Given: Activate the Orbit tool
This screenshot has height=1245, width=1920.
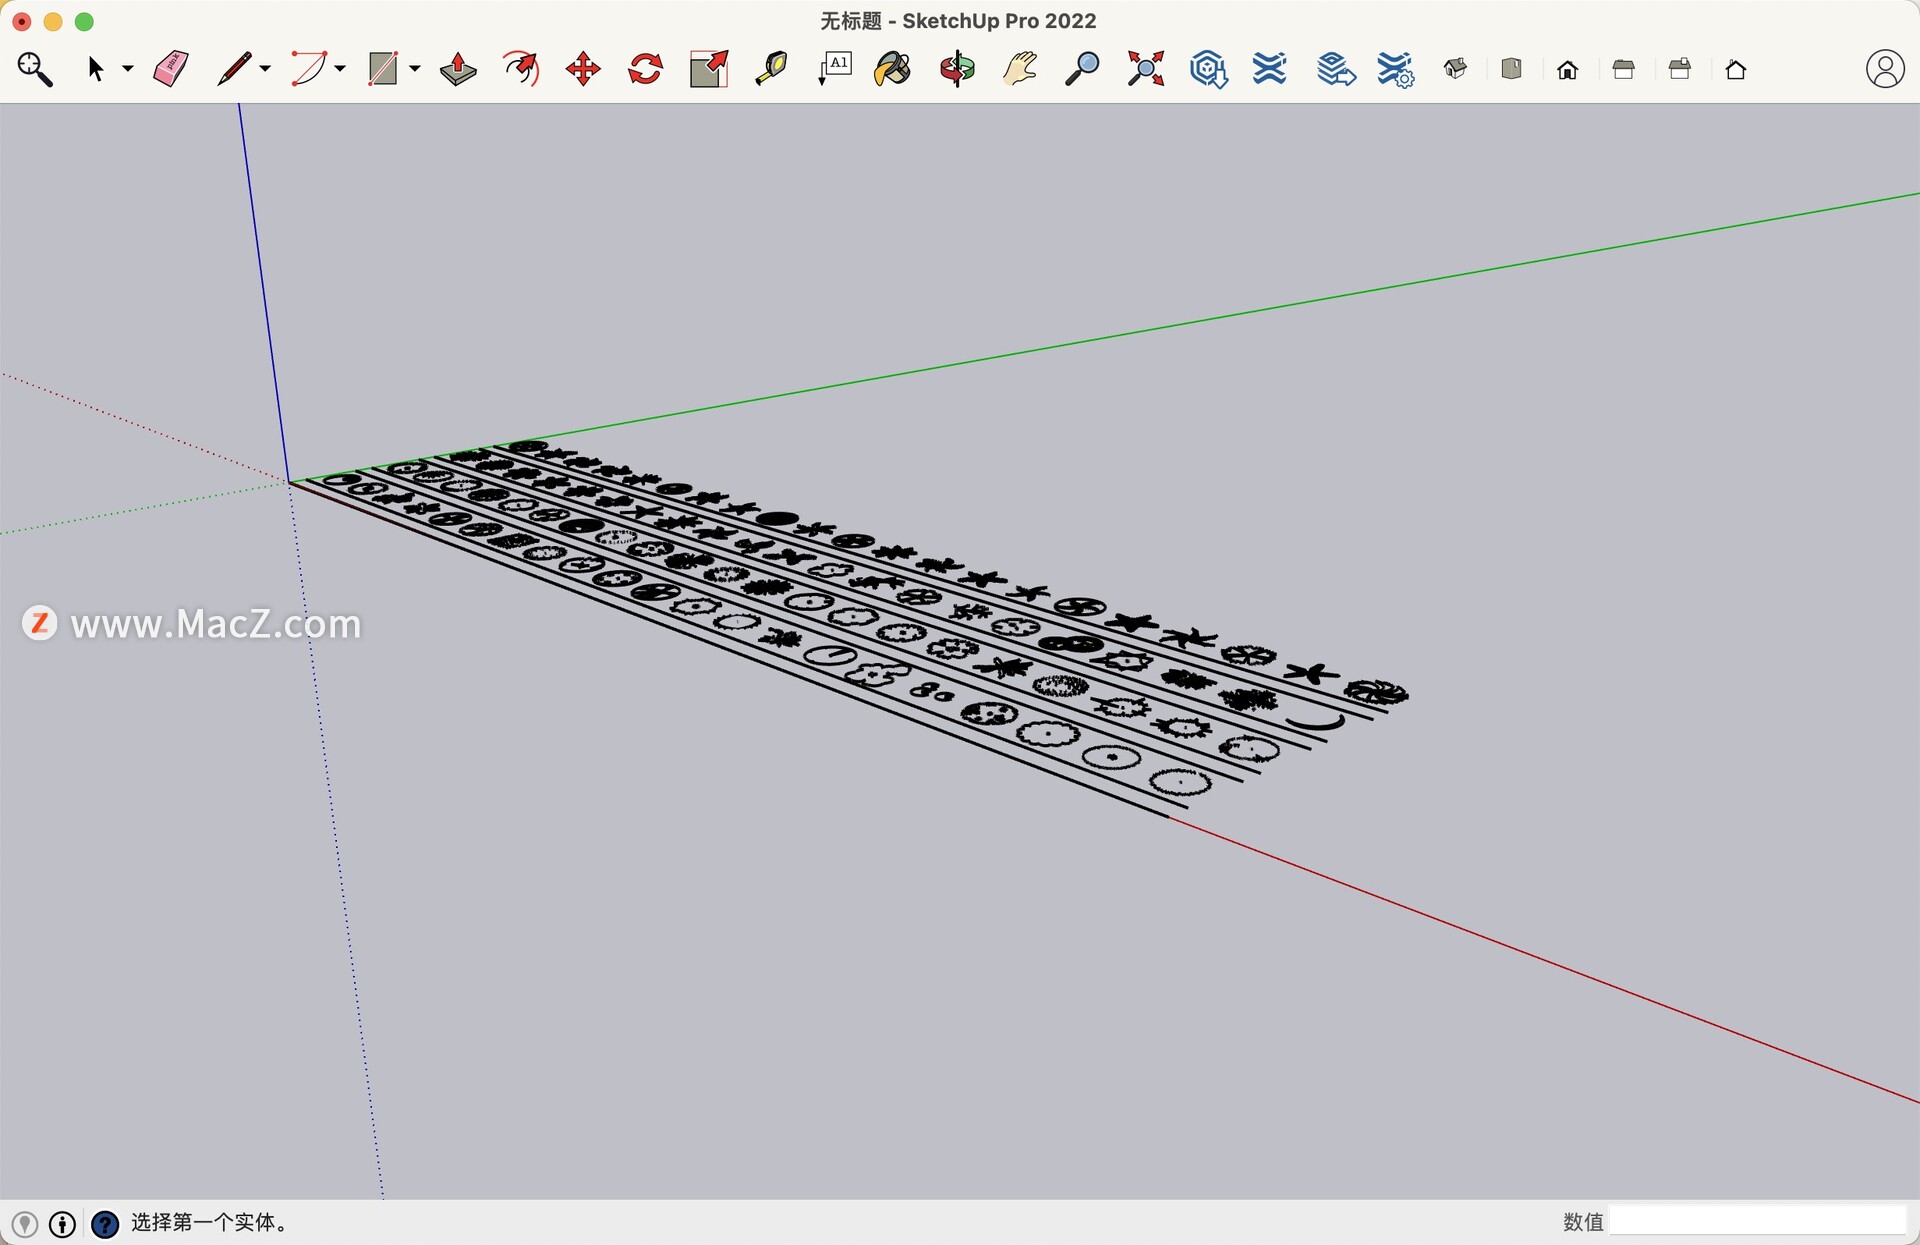Looking at the screenshot, I should [x=957, y=69].
